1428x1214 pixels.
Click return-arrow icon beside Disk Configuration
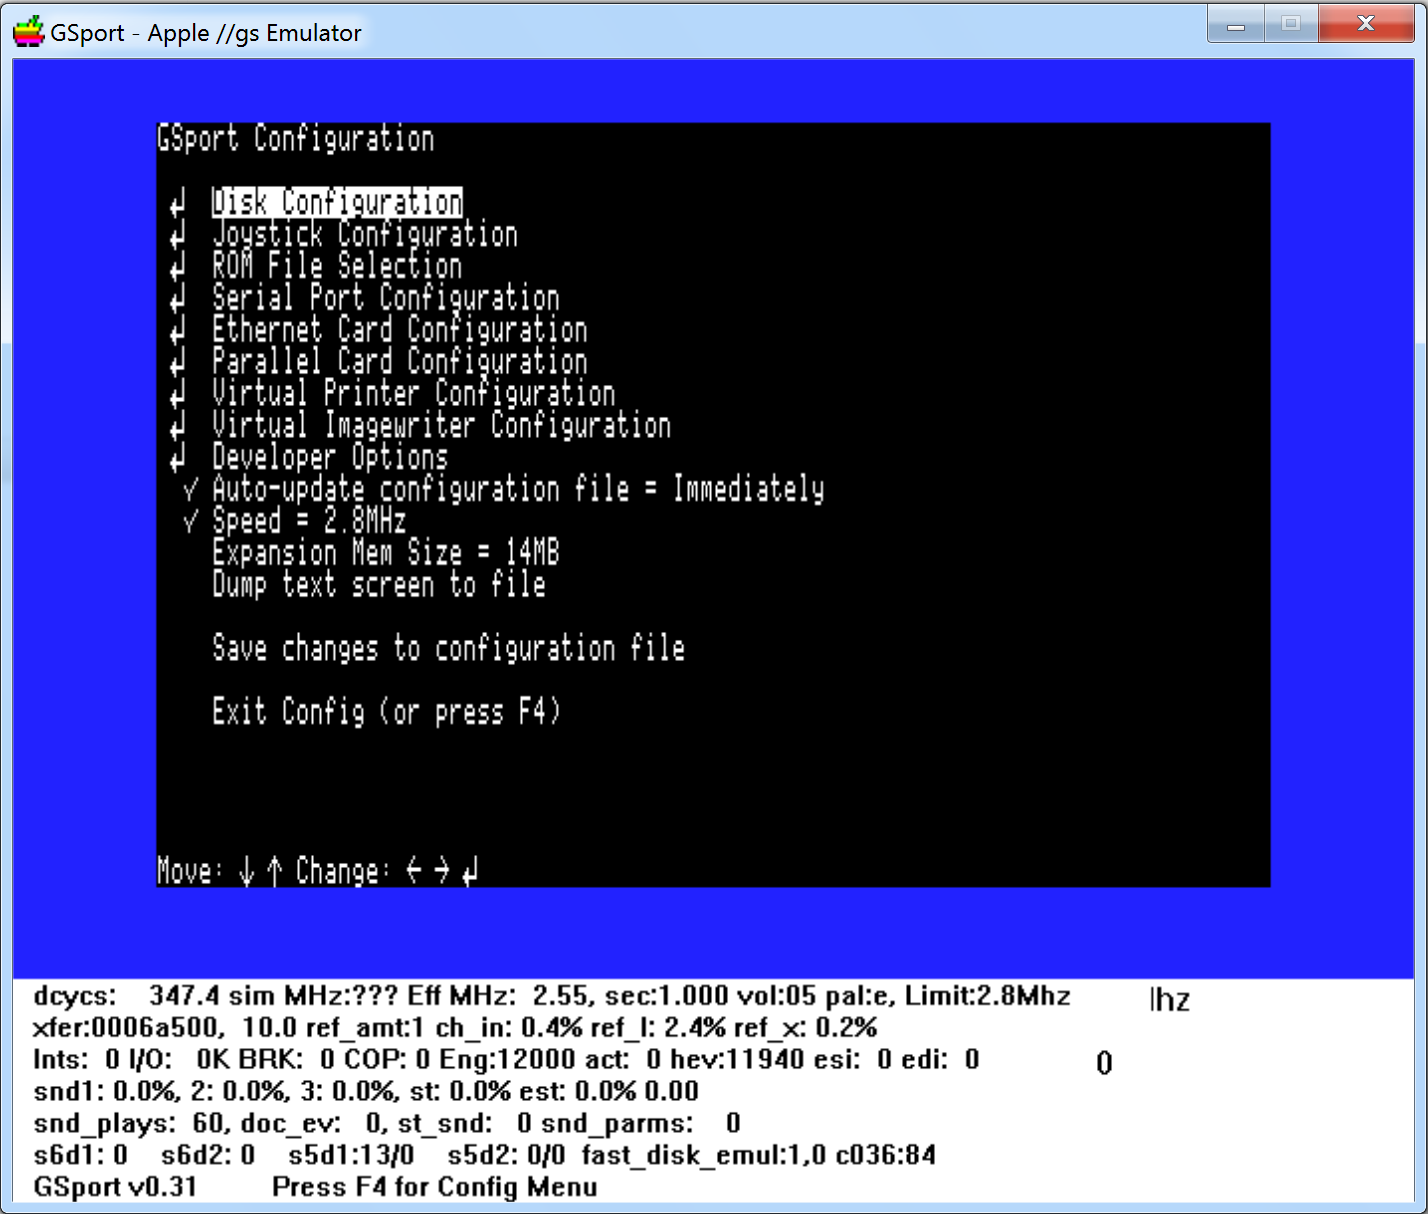178,204
